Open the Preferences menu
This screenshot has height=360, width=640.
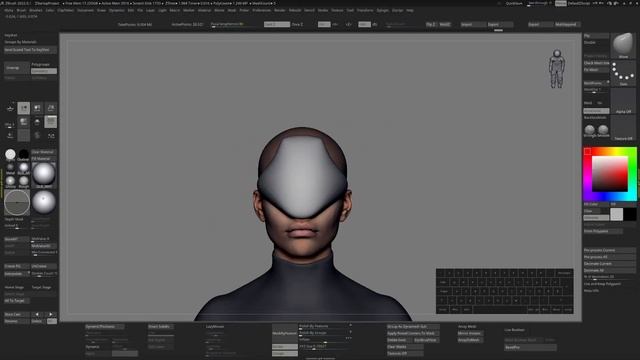[x=261, y=10]
